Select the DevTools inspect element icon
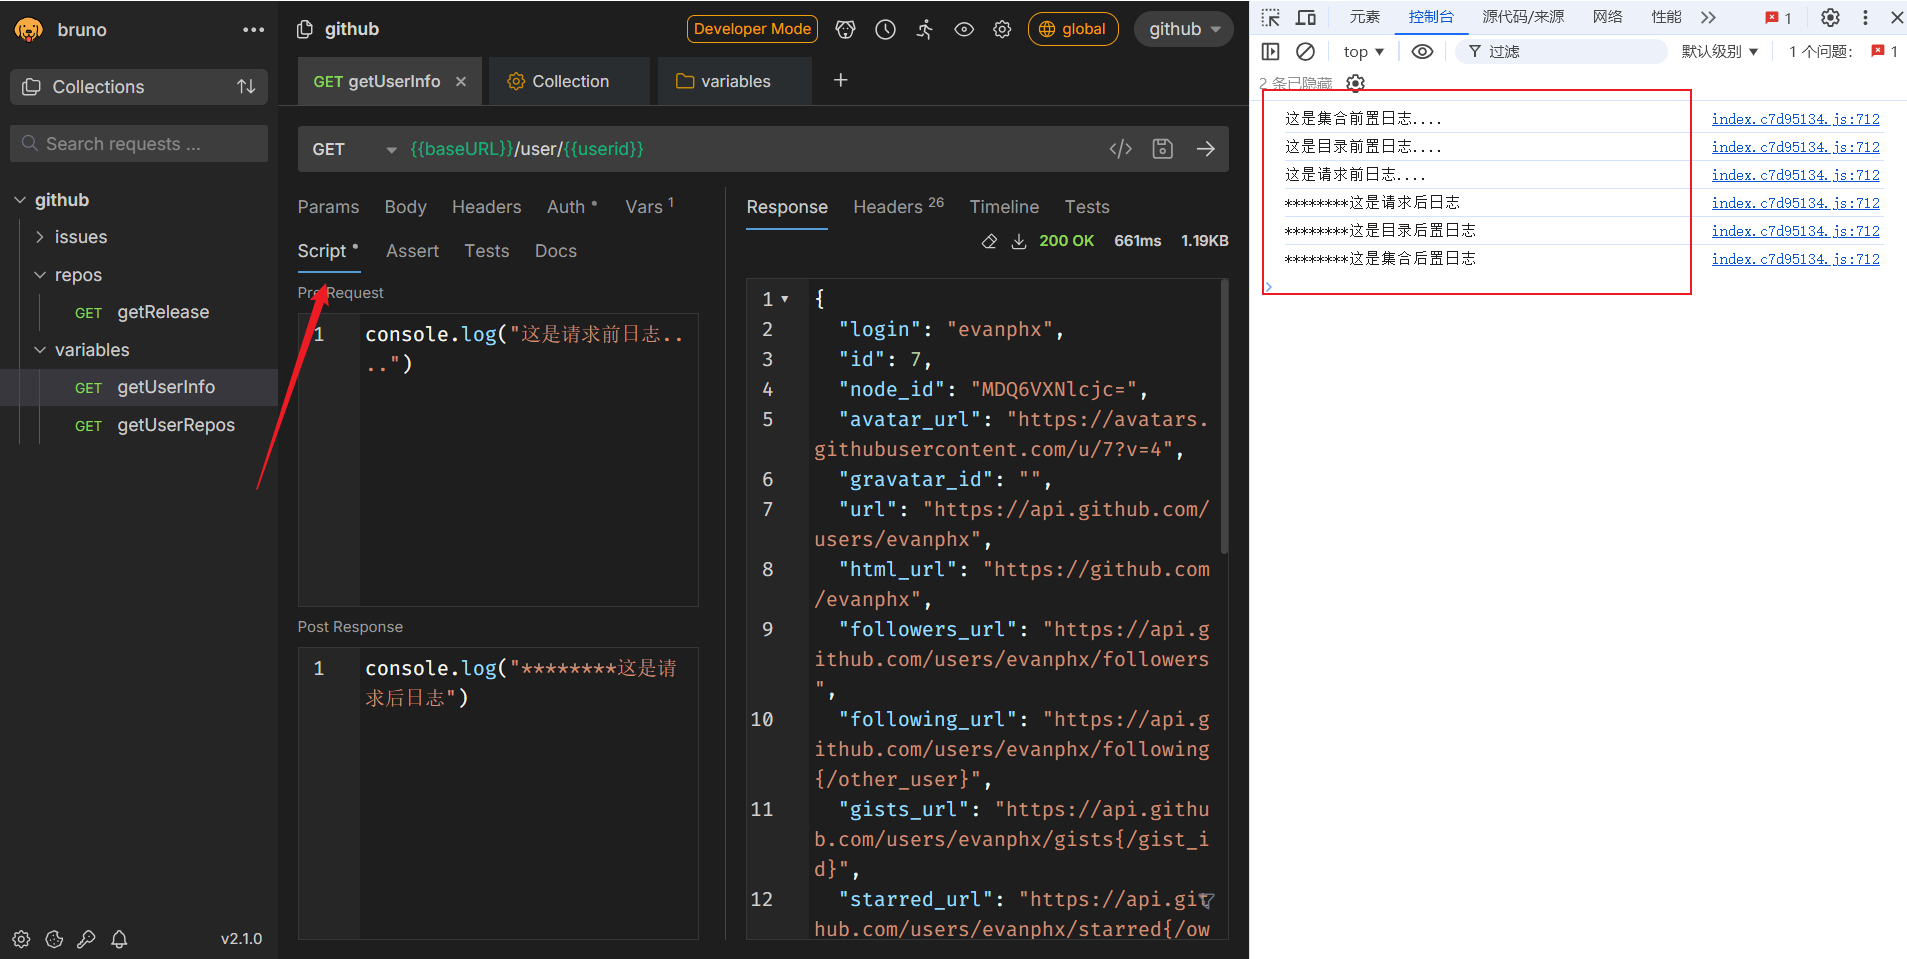 [x=1271, y=17]
